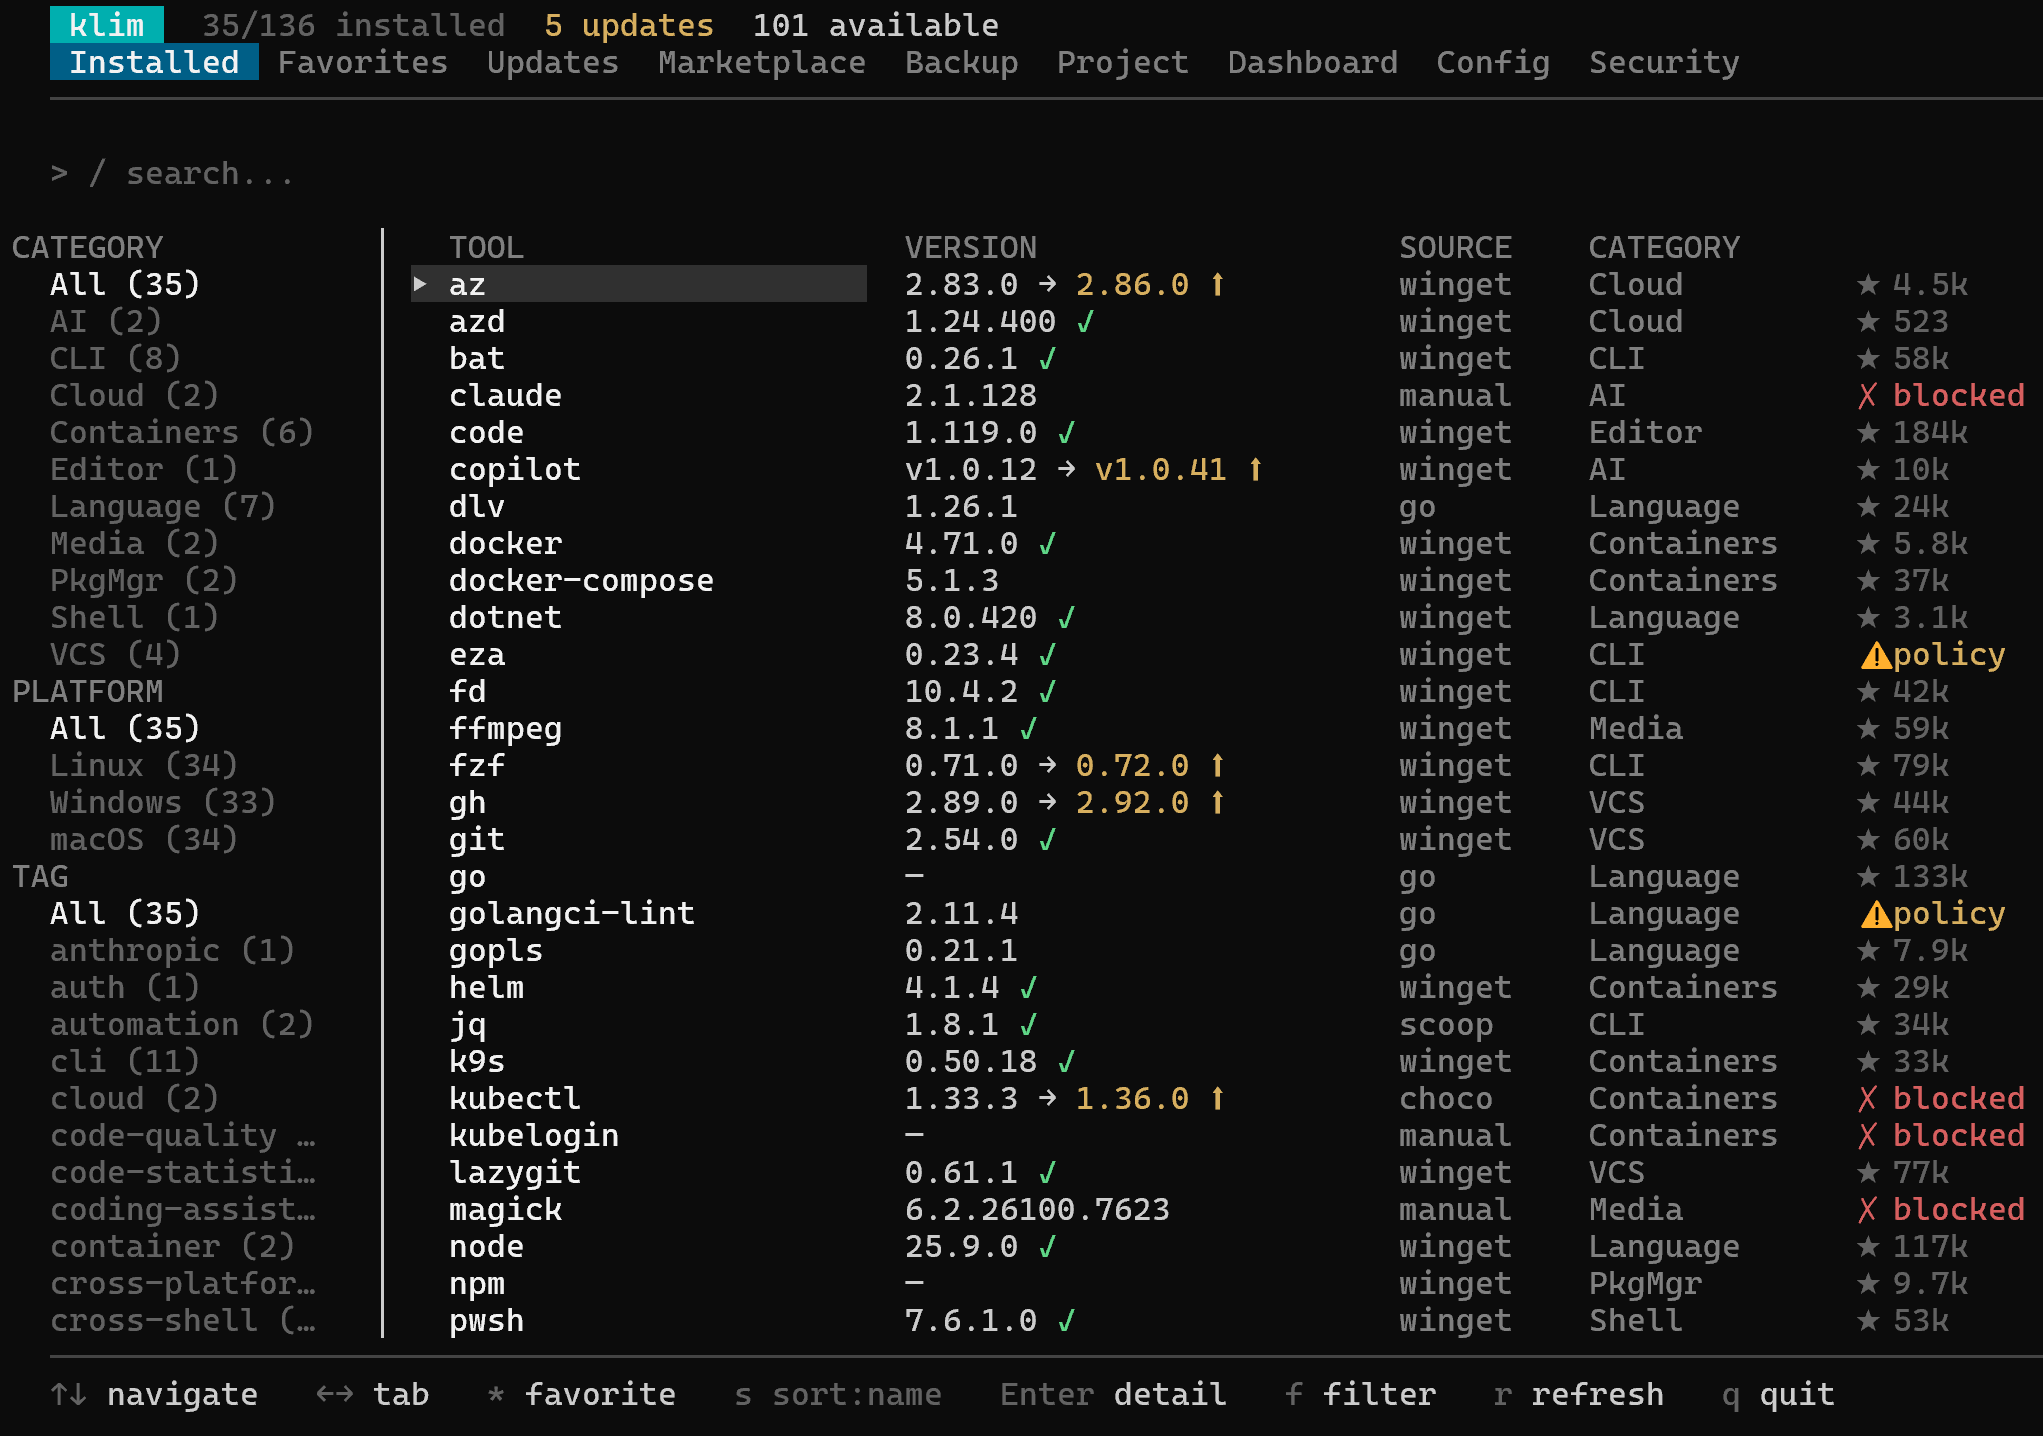Viewport: 2043px width, 1436px height.
Task: Click the filter hint in footer
Action: click(x=1360, y=1395)
